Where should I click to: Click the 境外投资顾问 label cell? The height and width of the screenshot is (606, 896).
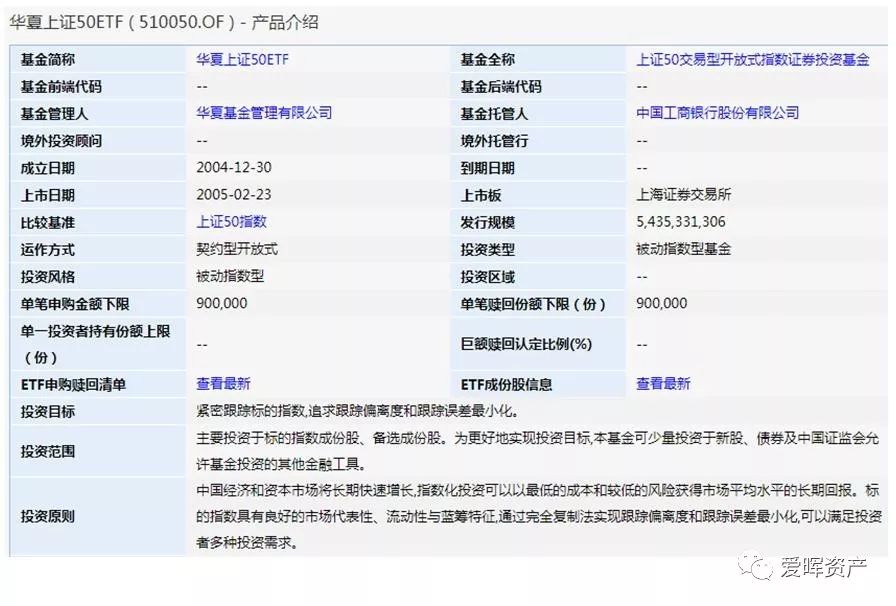pos(98,141)
